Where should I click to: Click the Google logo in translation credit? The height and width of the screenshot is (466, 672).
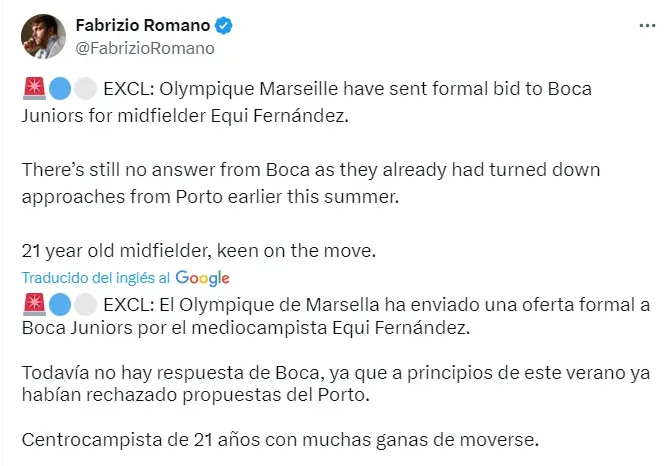(x=202, y=277)
